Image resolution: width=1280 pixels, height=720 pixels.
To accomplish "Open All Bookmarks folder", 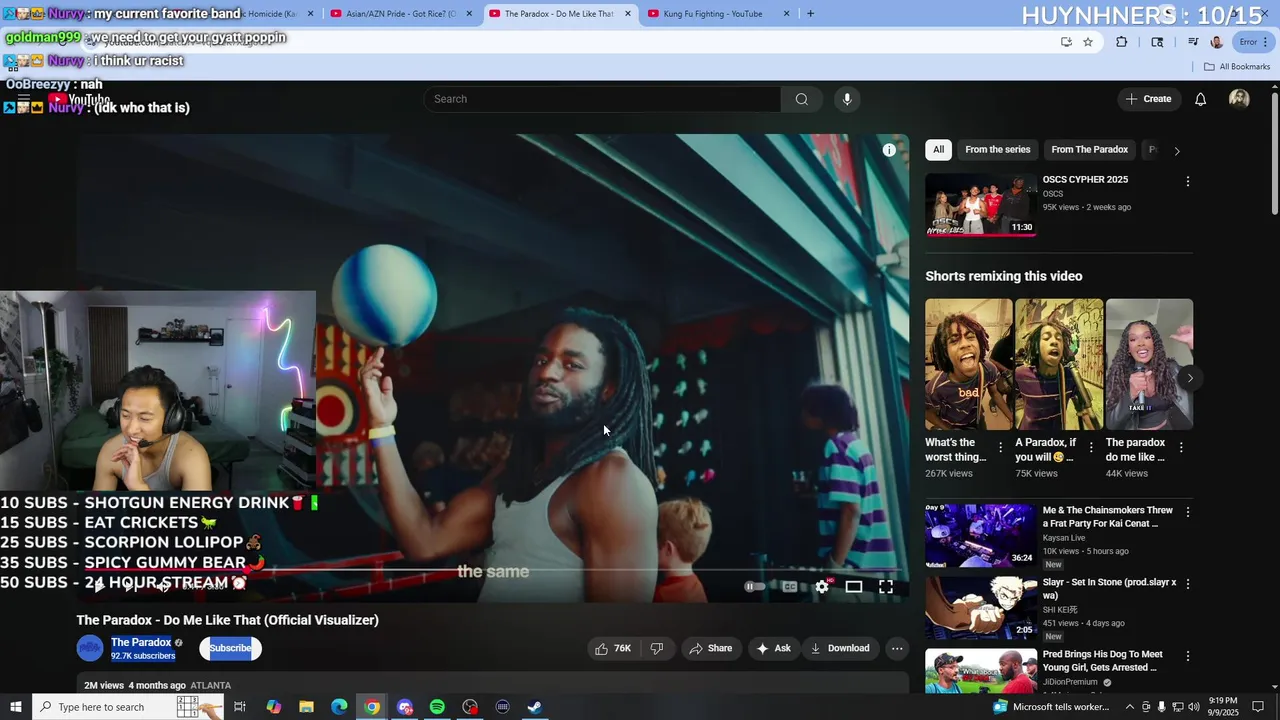I will pyautogui.click(x=1237, y=67).
